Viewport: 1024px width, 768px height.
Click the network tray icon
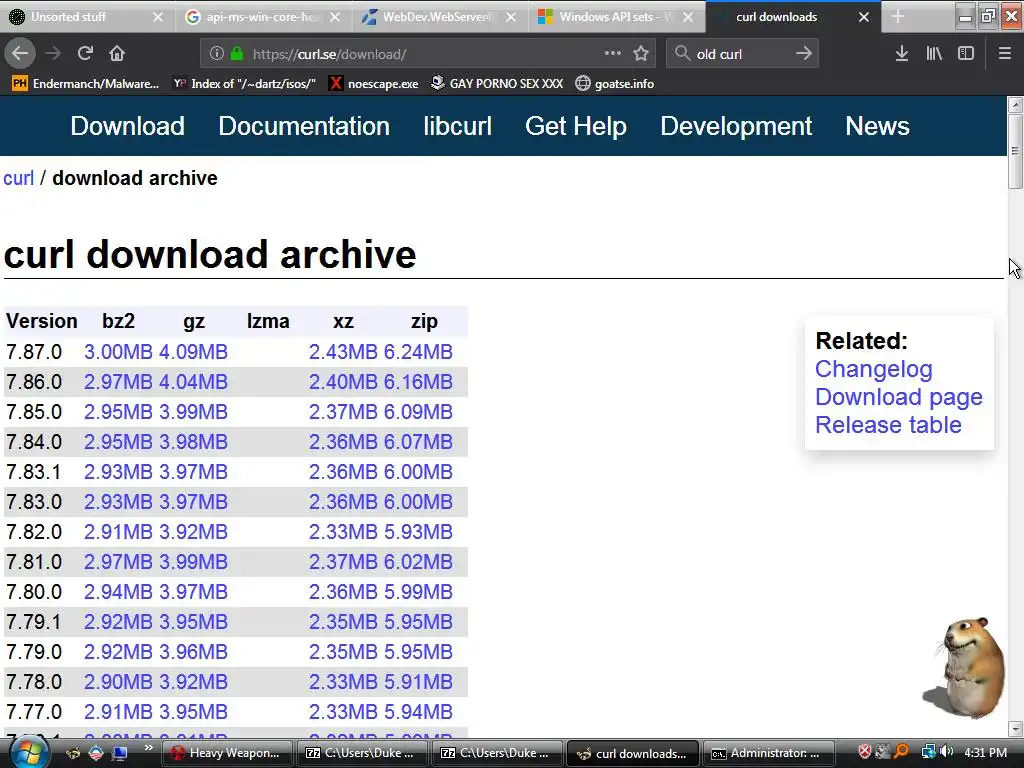(x=929, y=752)
